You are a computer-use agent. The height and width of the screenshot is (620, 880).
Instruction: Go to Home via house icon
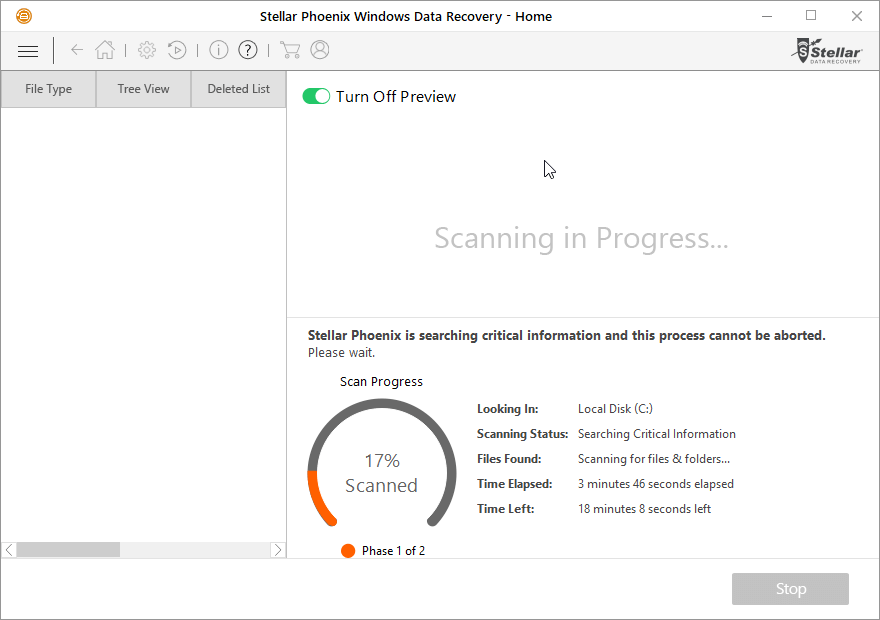pos(105,50)
